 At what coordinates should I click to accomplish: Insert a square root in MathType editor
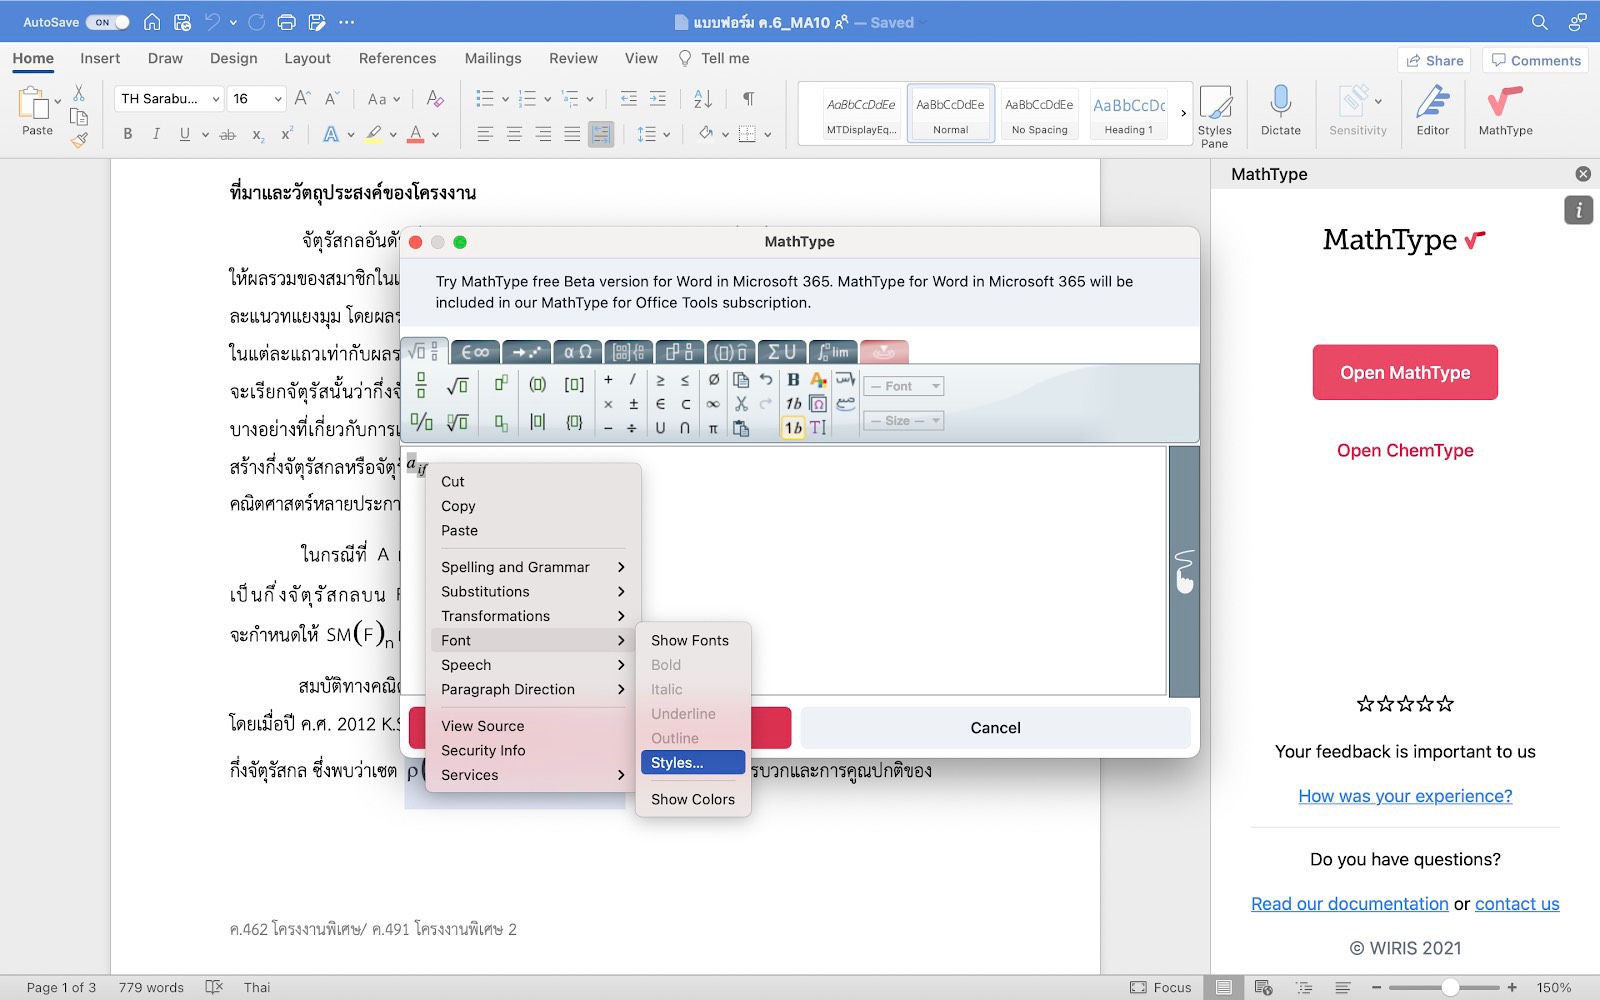point(457,385)
